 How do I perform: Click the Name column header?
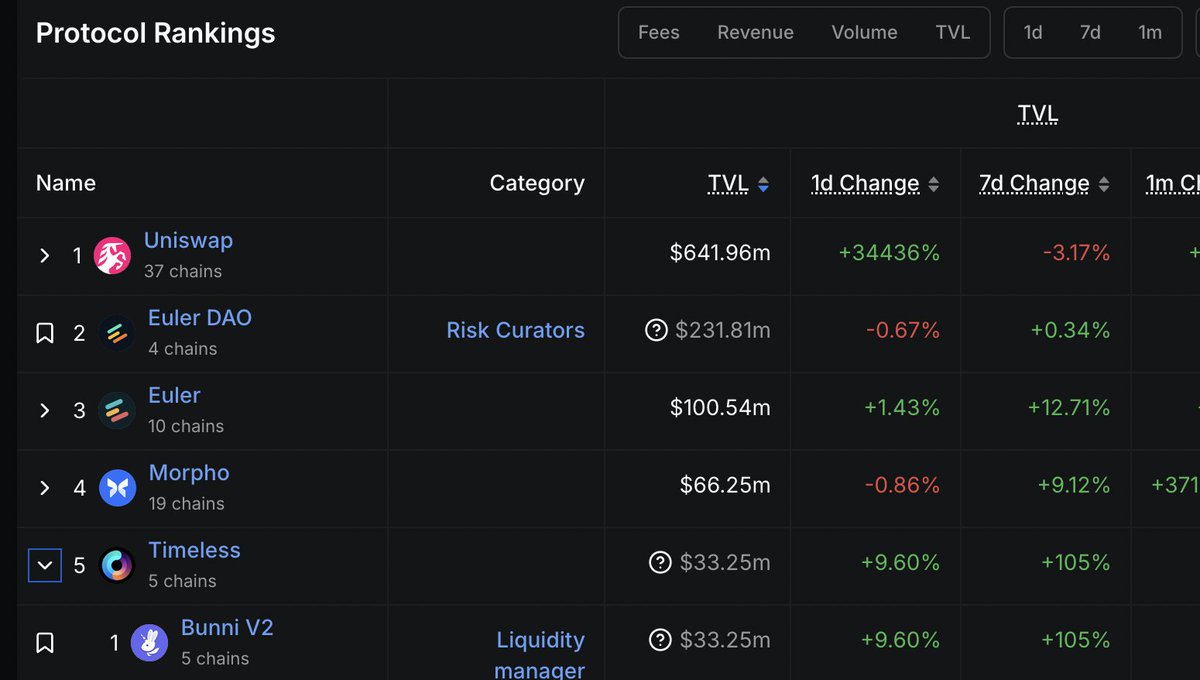pos(66,183)
